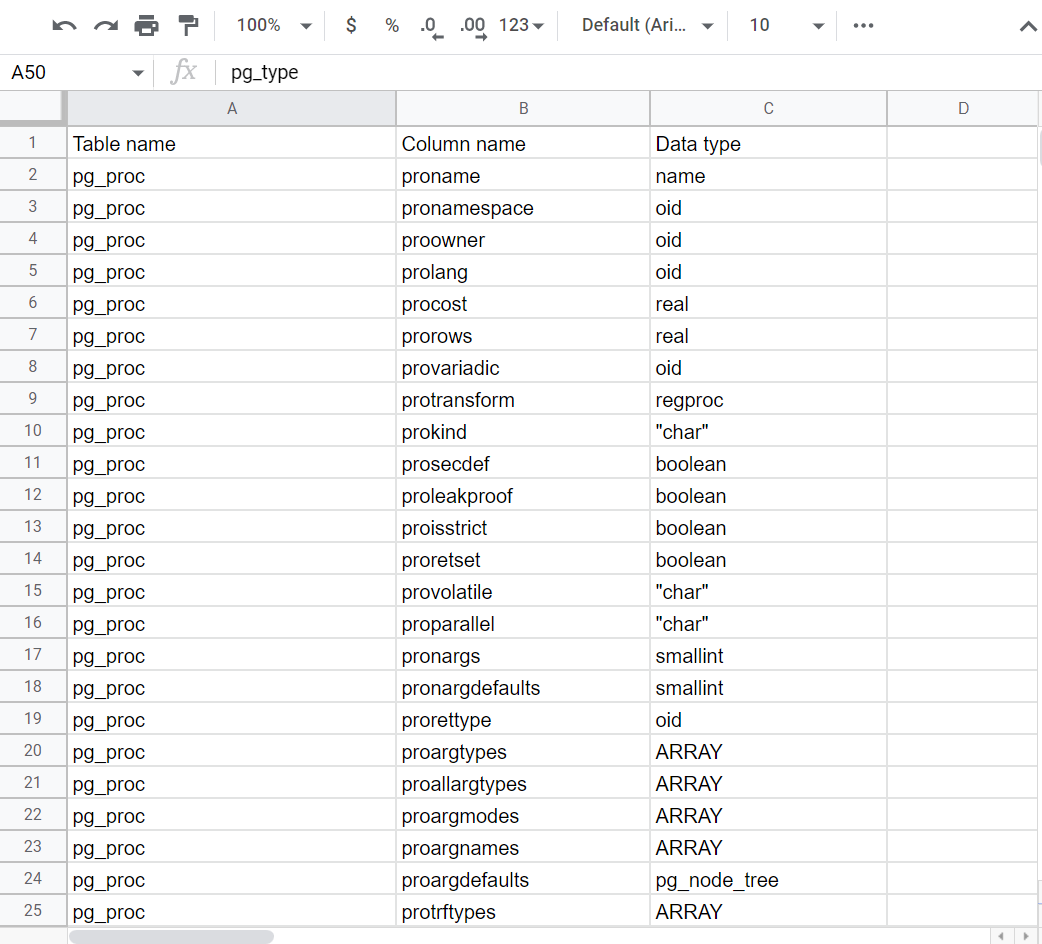Viewport: 1042px width, 944px height.
Task: Collapse the toolbar with the up chevron
Action: 1027,27
